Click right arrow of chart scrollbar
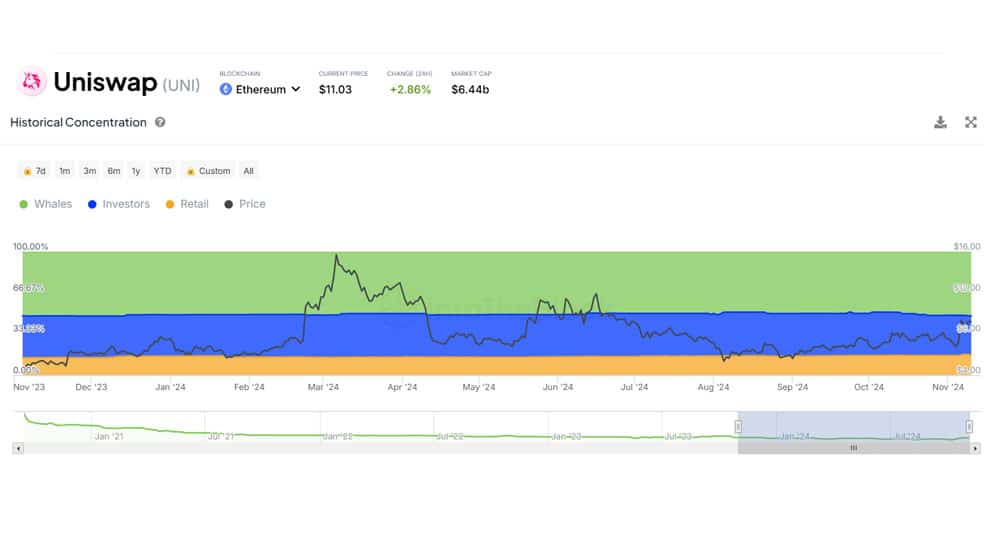The width and height of the screenshot is (984, 554). [x=975, y=448]
